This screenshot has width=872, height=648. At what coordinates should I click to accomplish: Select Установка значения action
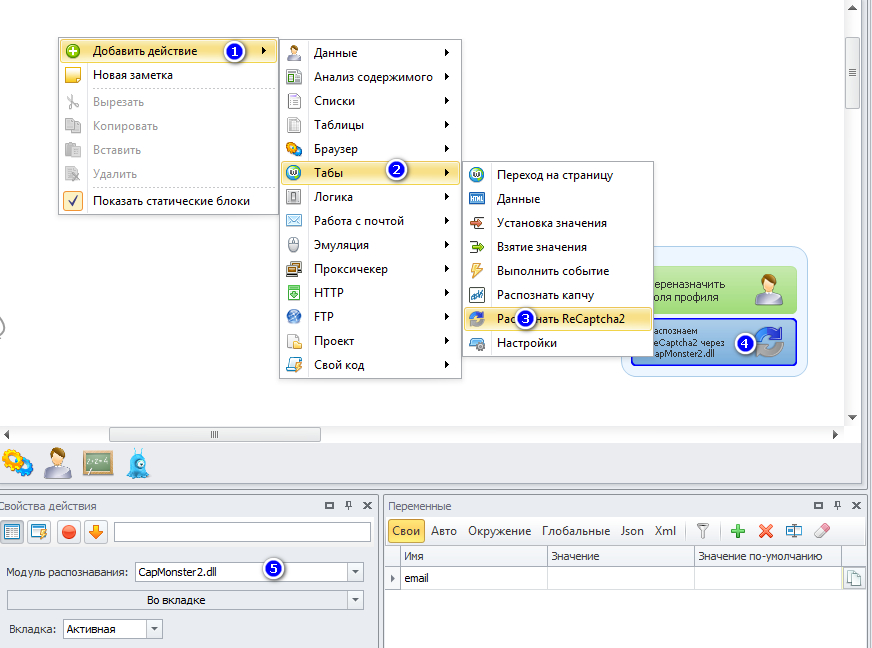[557, 222]
